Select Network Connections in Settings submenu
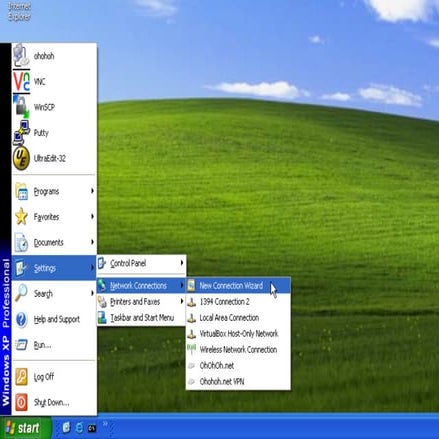Image resolution: width=439 pixels, height=439 pixels. tap(141, 285)
